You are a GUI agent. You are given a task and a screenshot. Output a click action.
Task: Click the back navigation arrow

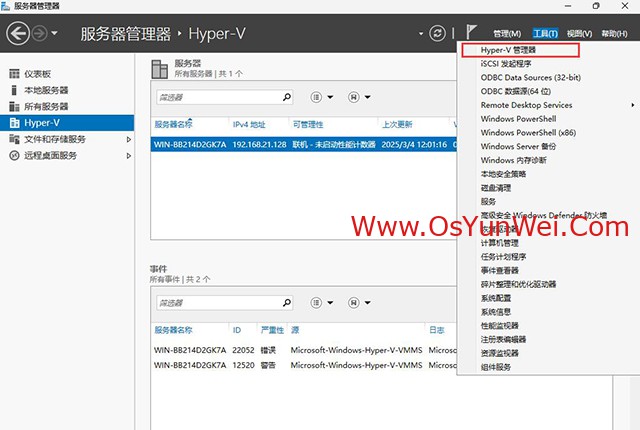pyautogui.click(x=18, y=33)
